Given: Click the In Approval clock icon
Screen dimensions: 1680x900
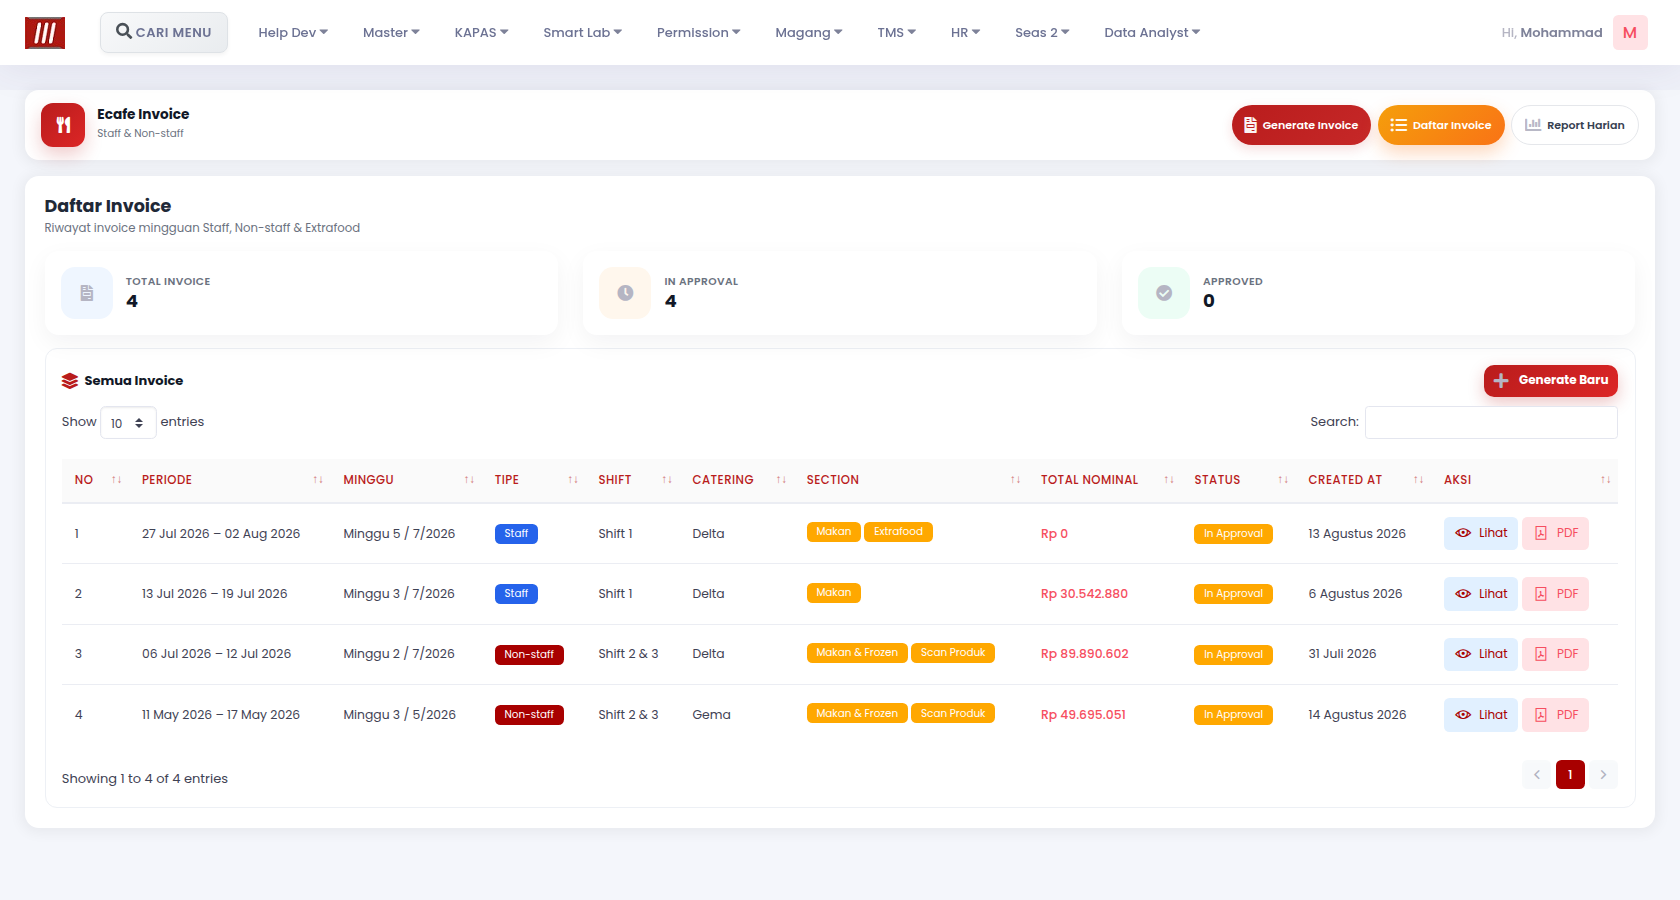Looking at the screenshot, I should (x=625, y=293).
